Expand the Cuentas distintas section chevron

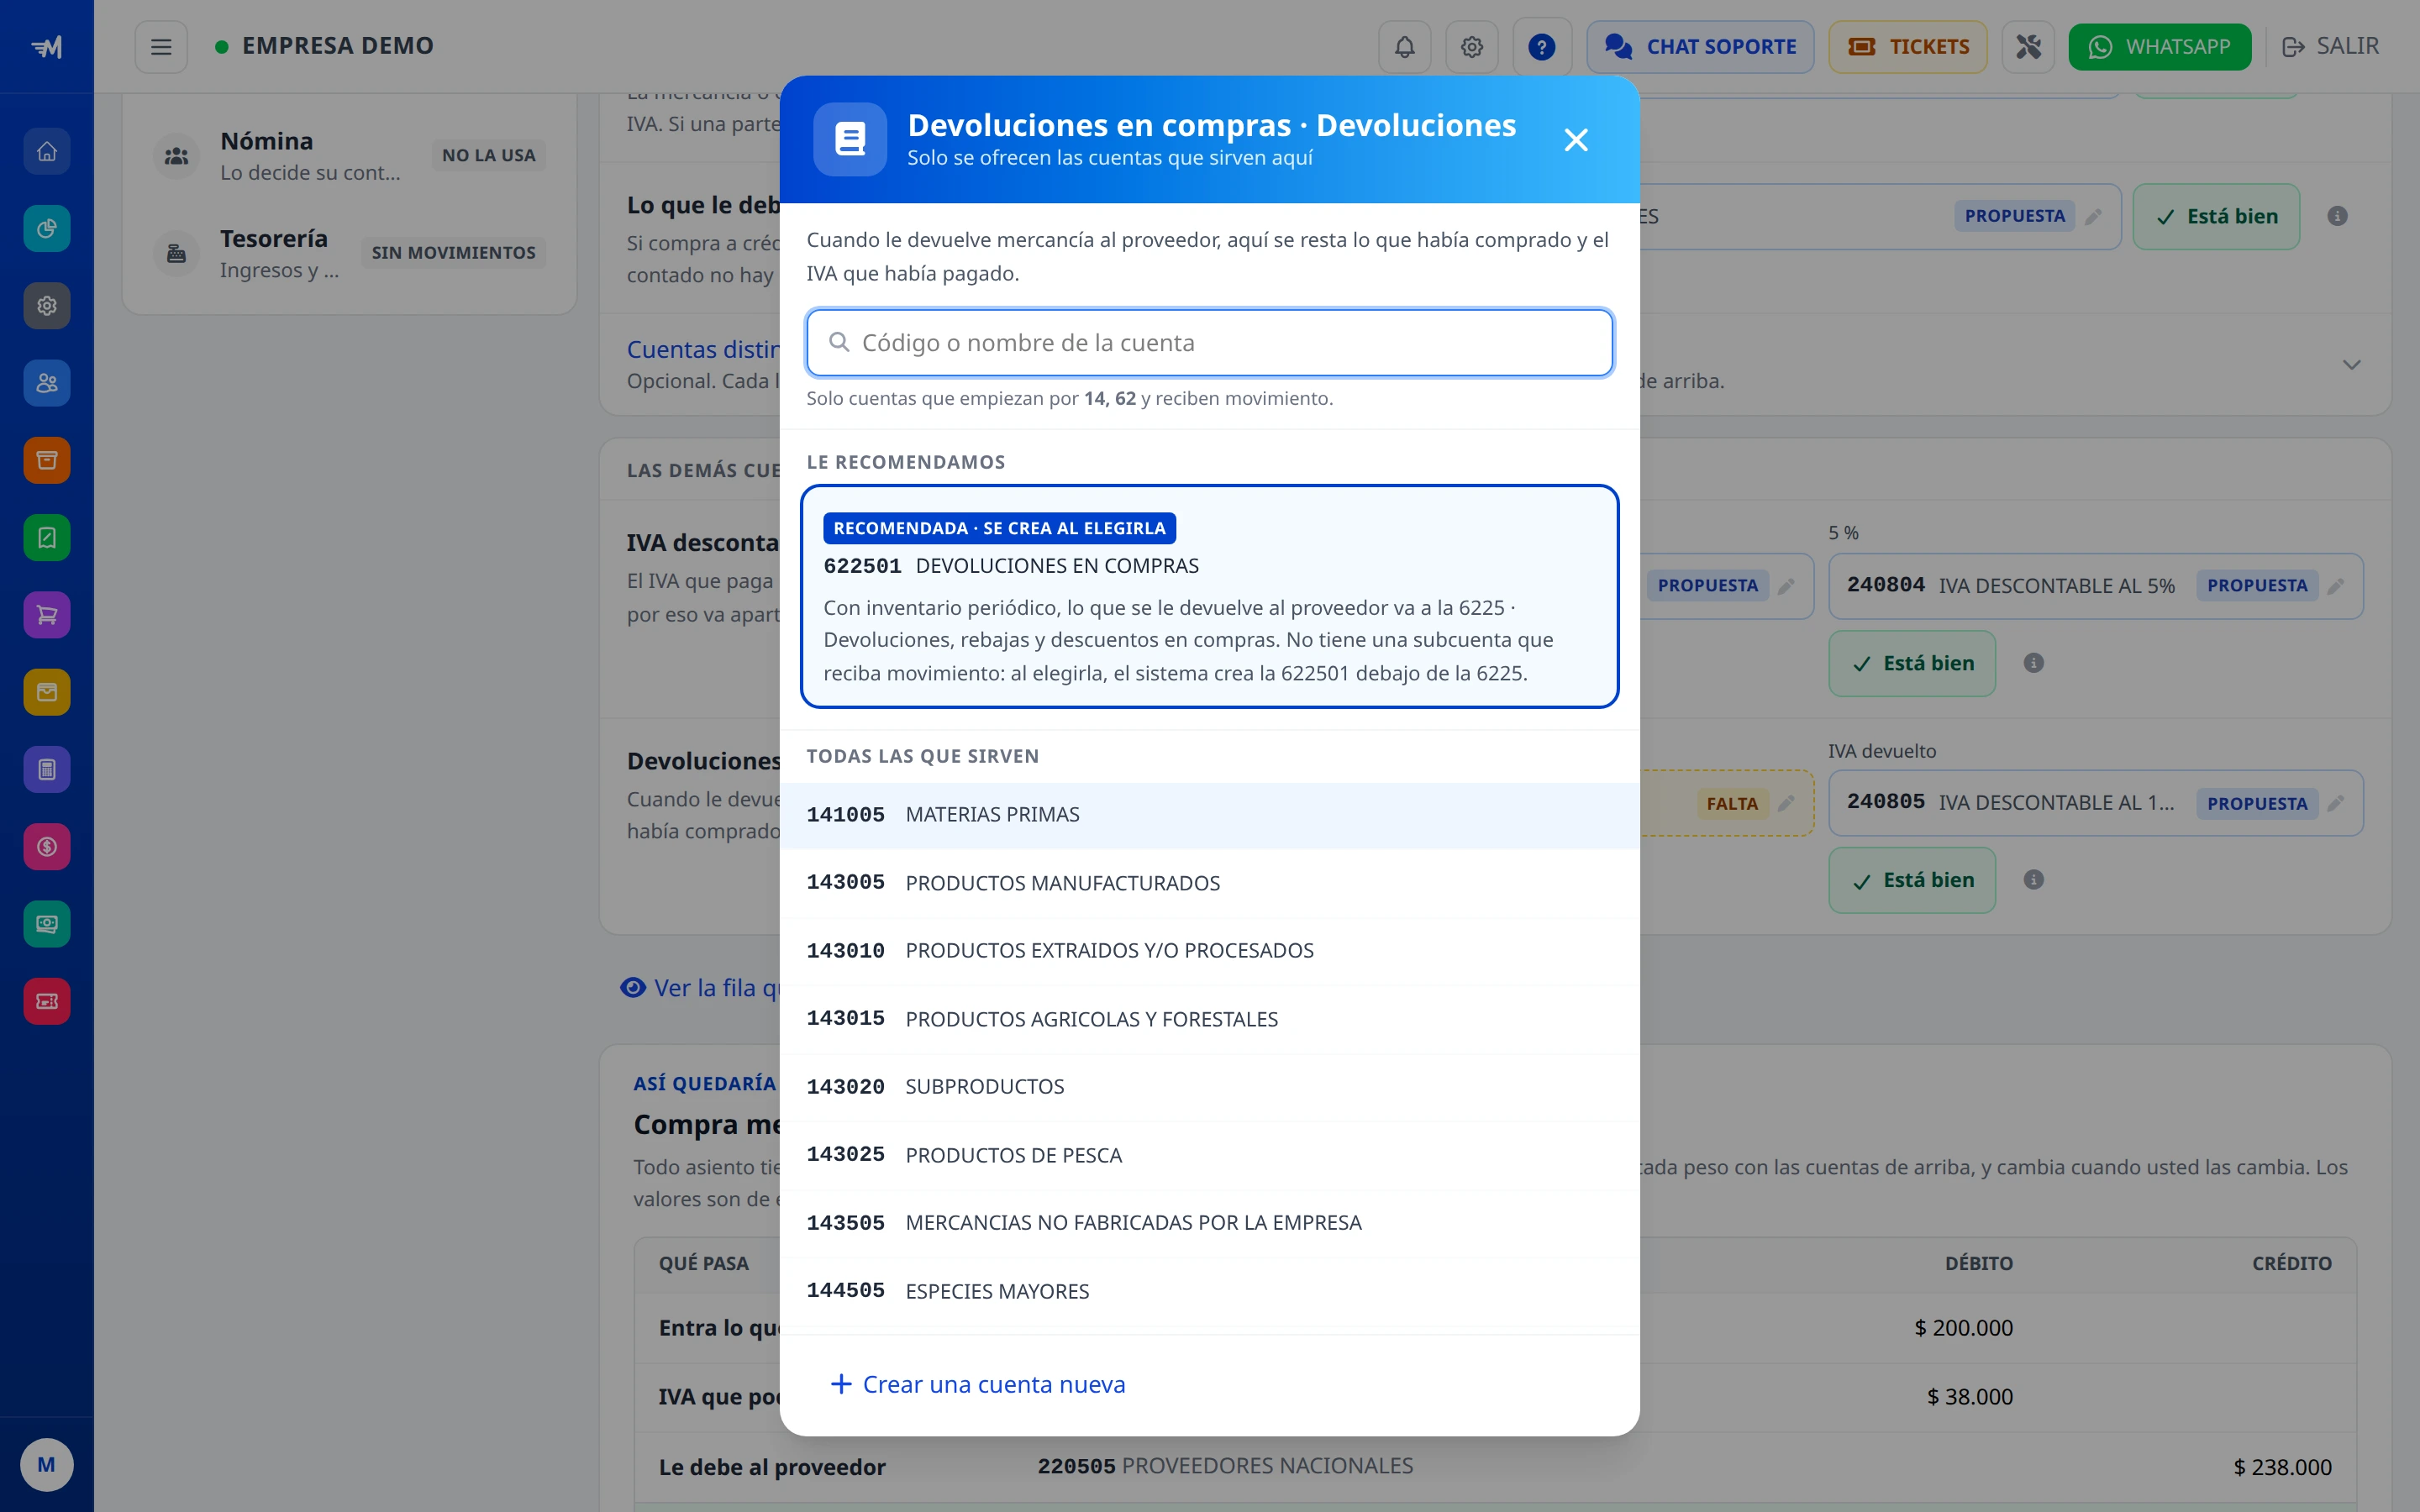pos(2351,365)
